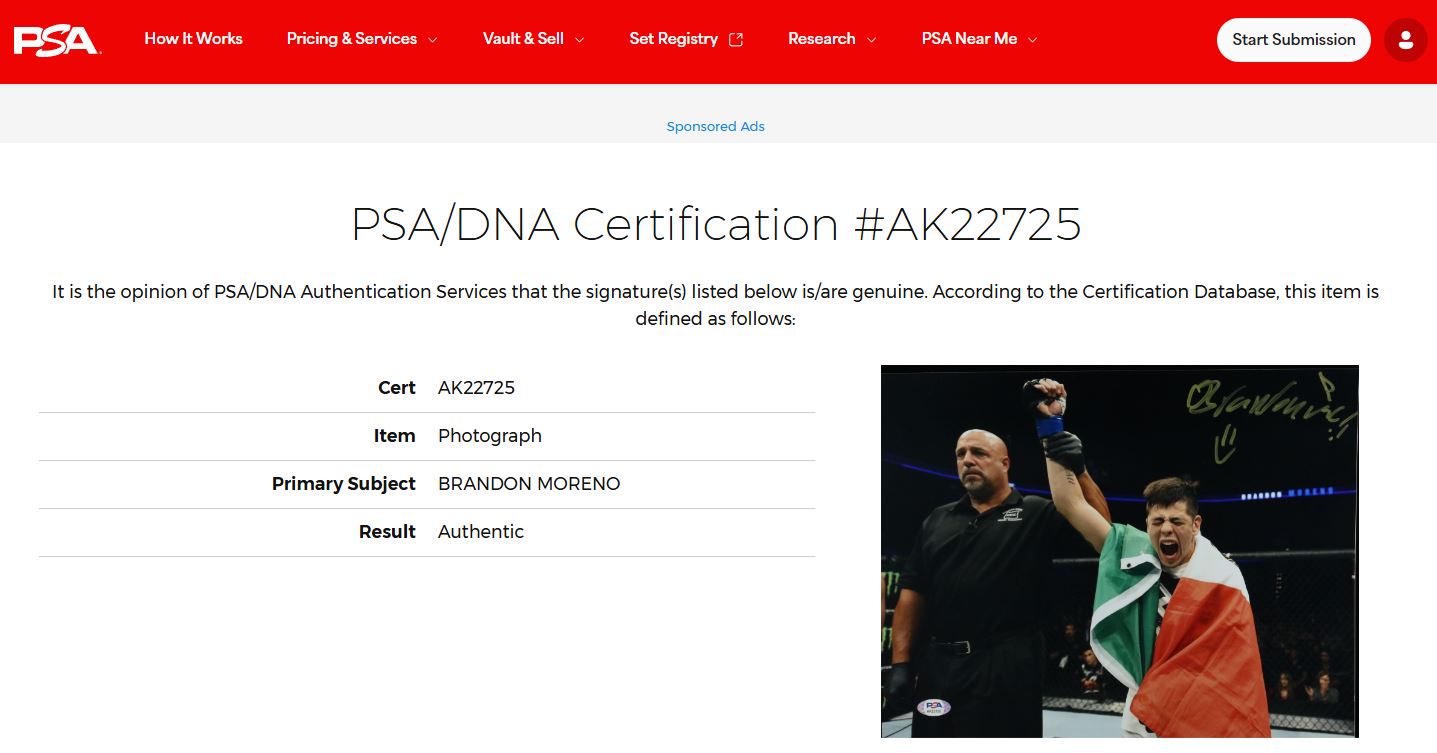
Task: Expand the PSA Near Me chevron
Action: (x=1032, y=40)
